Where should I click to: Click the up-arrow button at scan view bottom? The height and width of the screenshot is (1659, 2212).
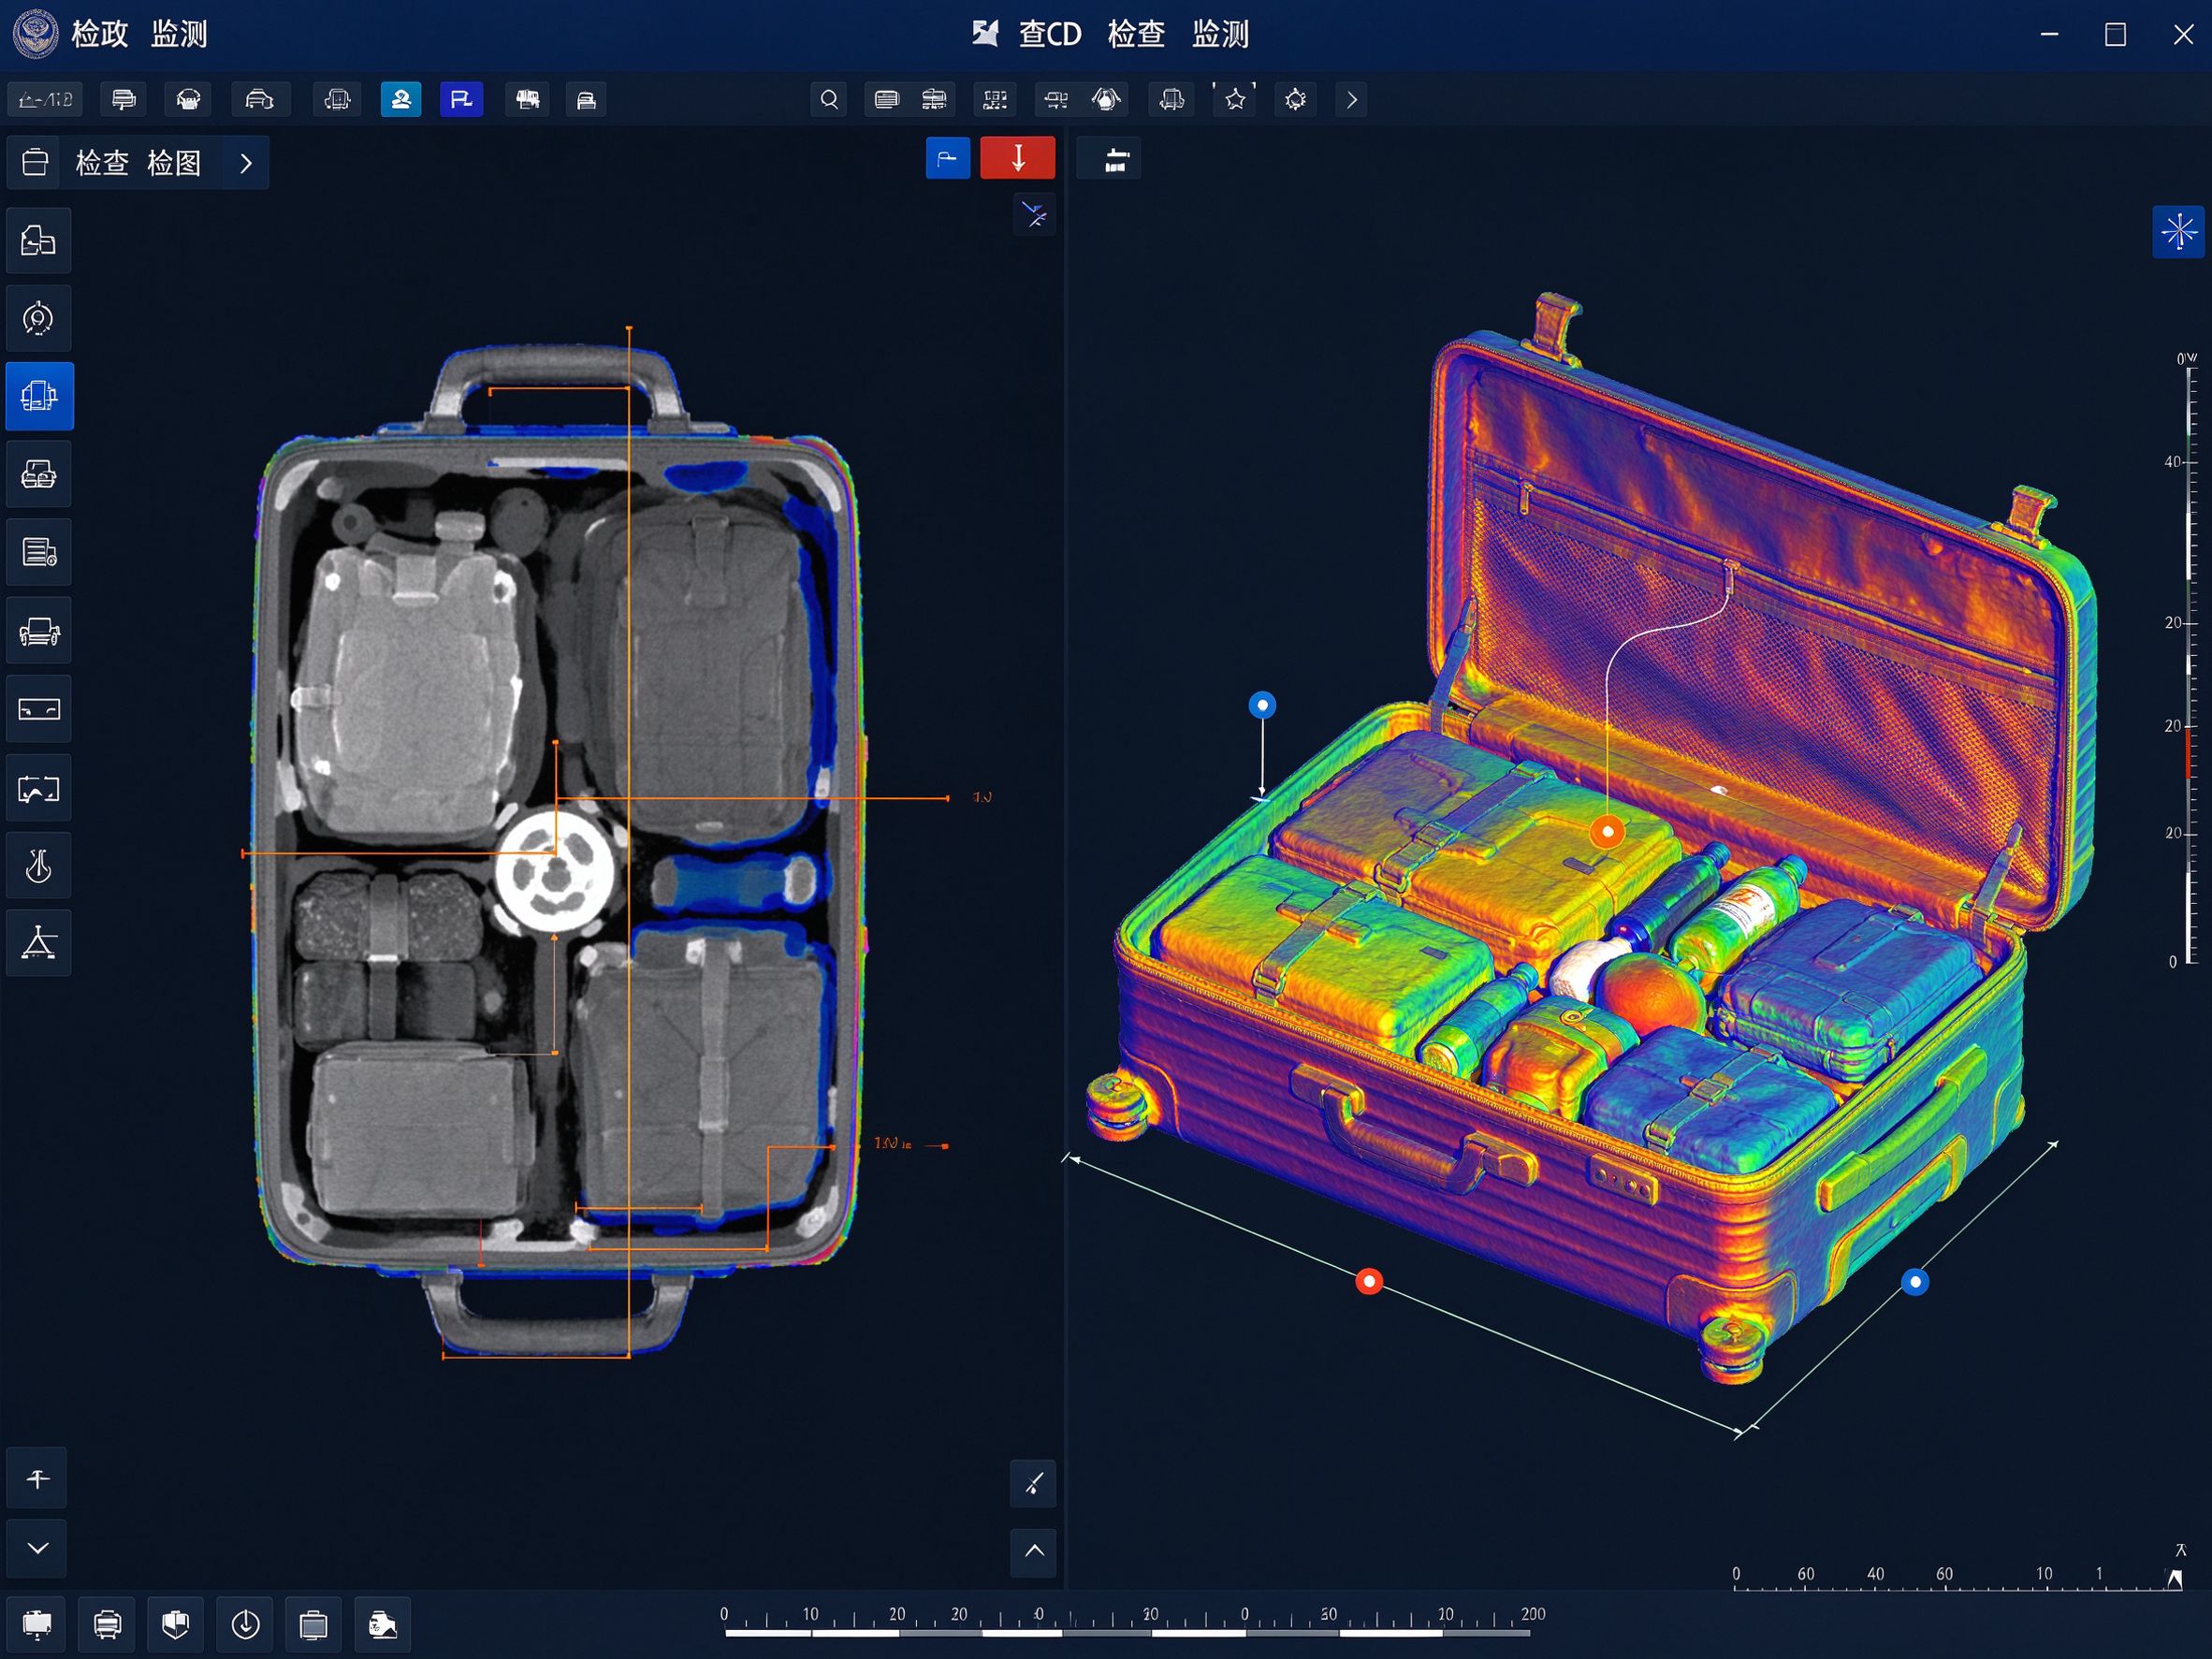point(1034,1551)
